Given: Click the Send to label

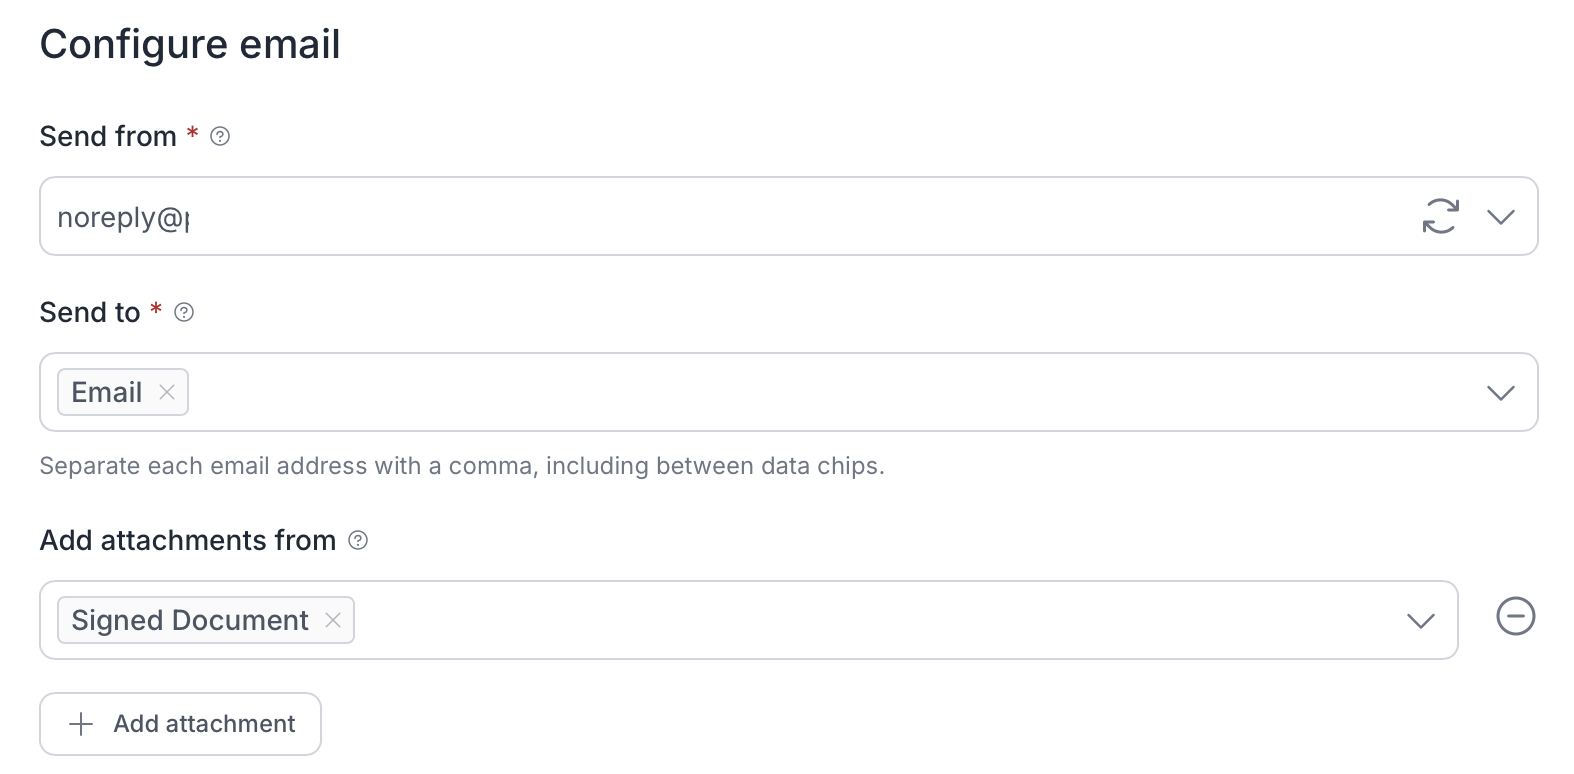Looking at the screenshot, I should coord(90,312).
